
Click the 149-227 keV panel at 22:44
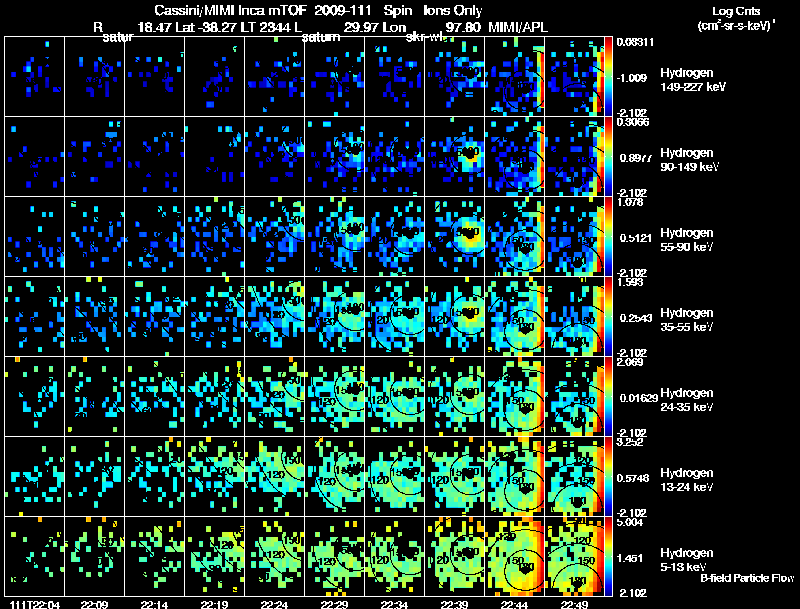515,77
